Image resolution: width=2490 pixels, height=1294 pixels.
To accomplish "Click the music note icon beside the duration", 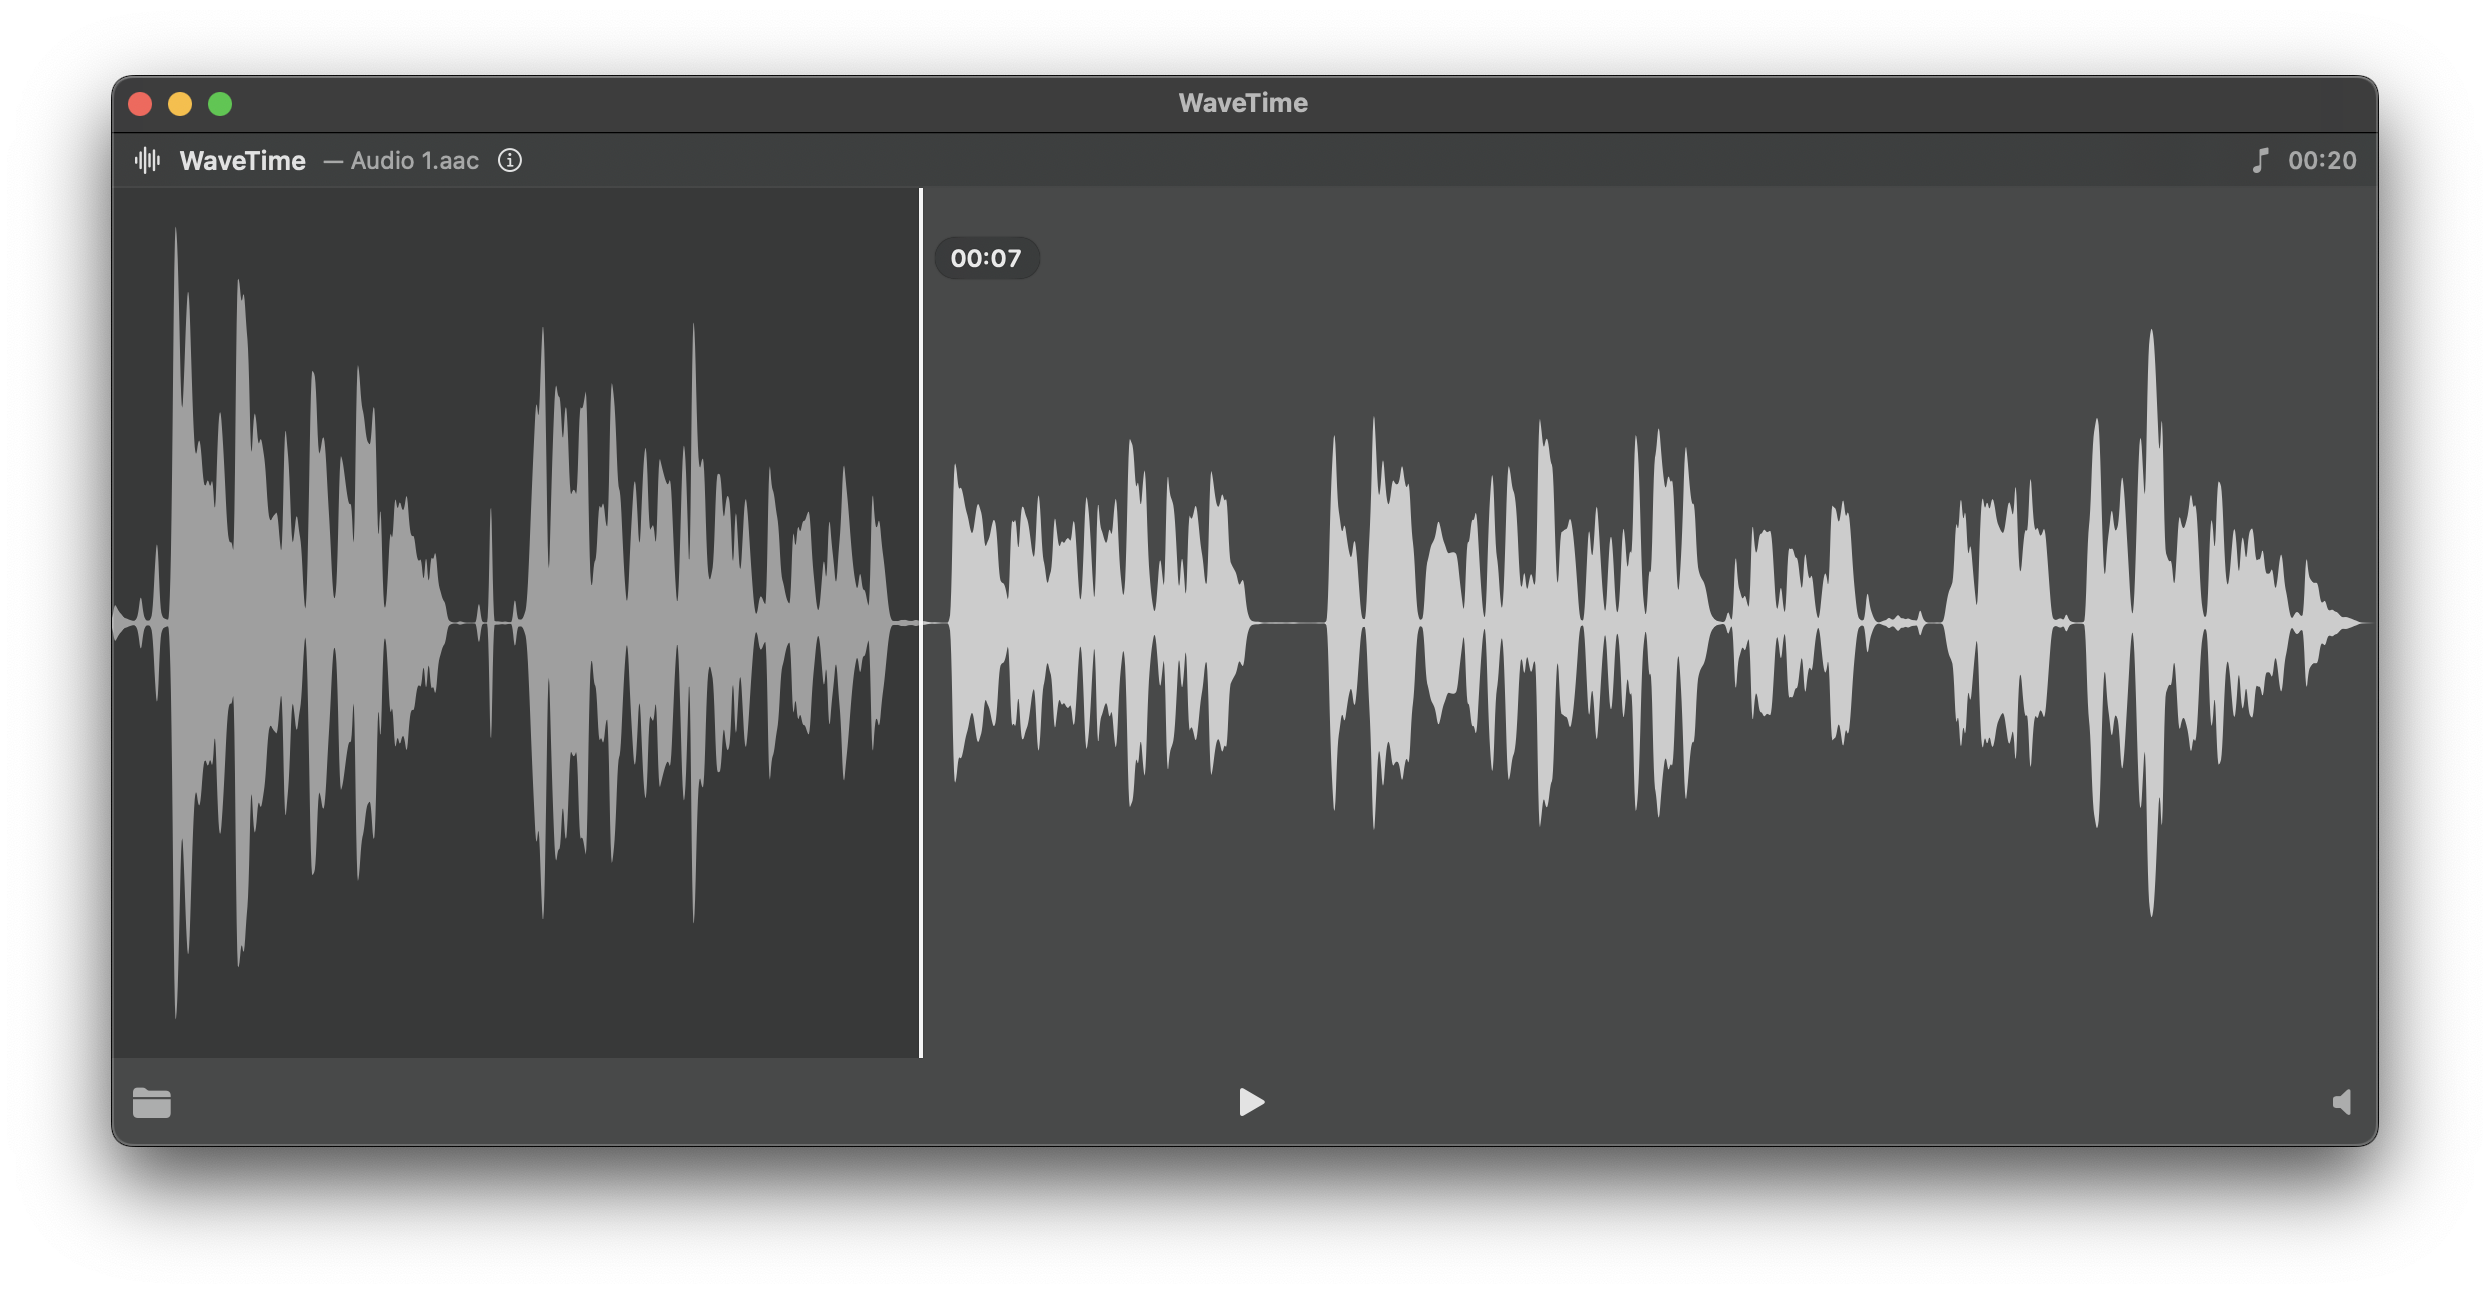I will [2260, 160].
